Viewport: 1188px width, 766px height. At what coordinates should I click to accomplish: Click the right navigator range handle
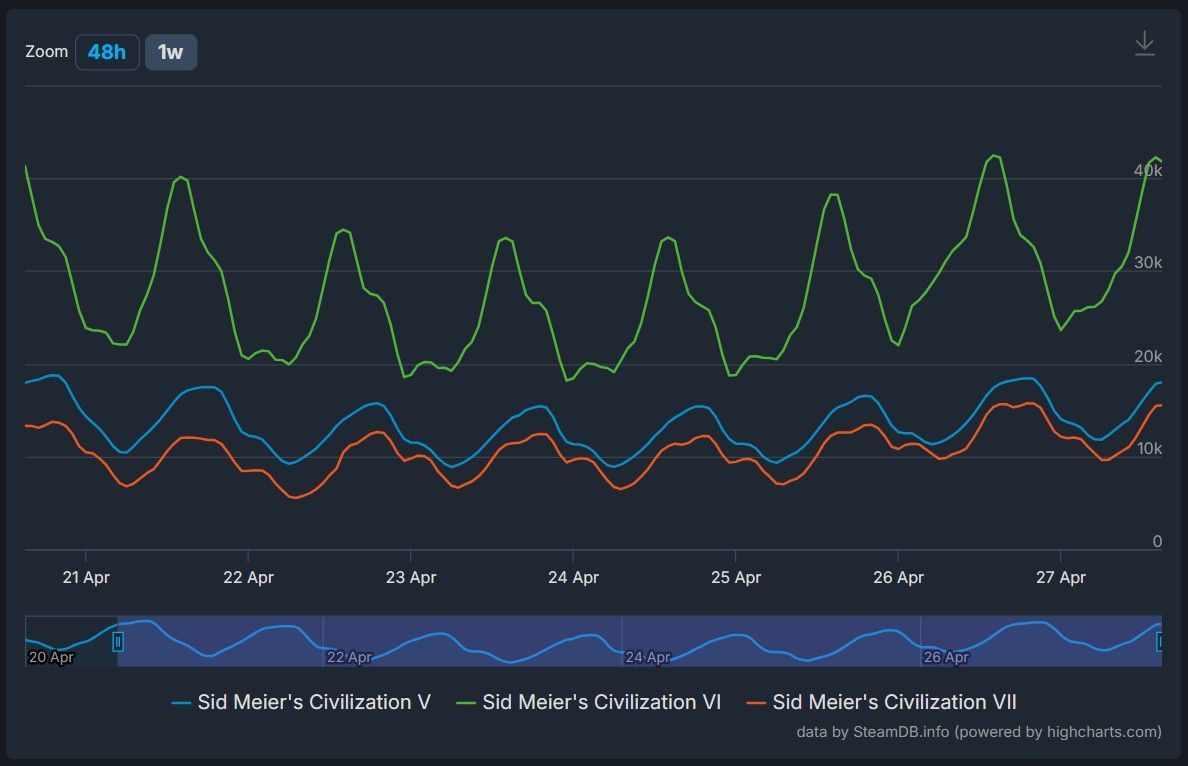click(x=1160, y=642)
